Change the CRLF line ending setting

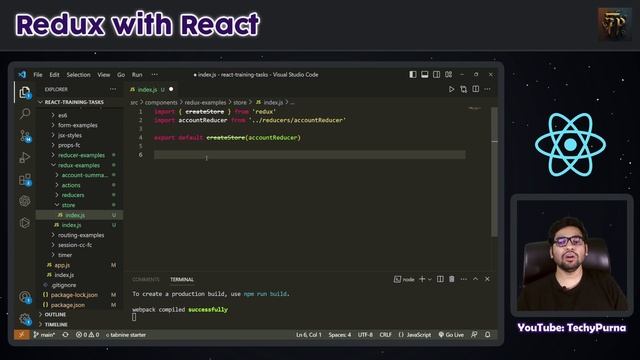coord(385,335)
